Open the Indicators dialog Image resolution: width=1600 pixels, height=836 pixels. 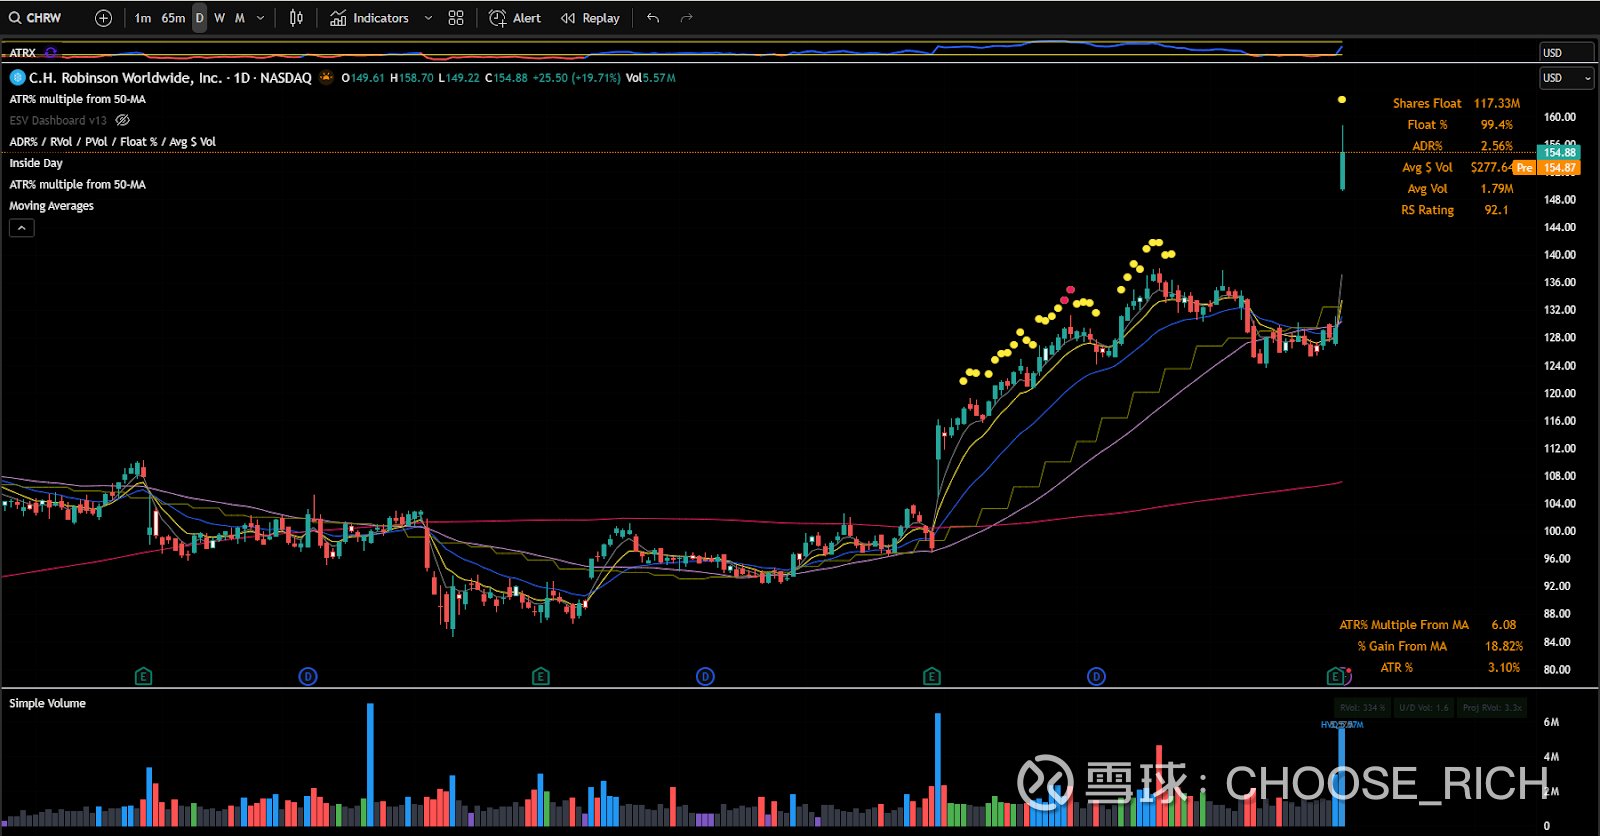[370, 18]
